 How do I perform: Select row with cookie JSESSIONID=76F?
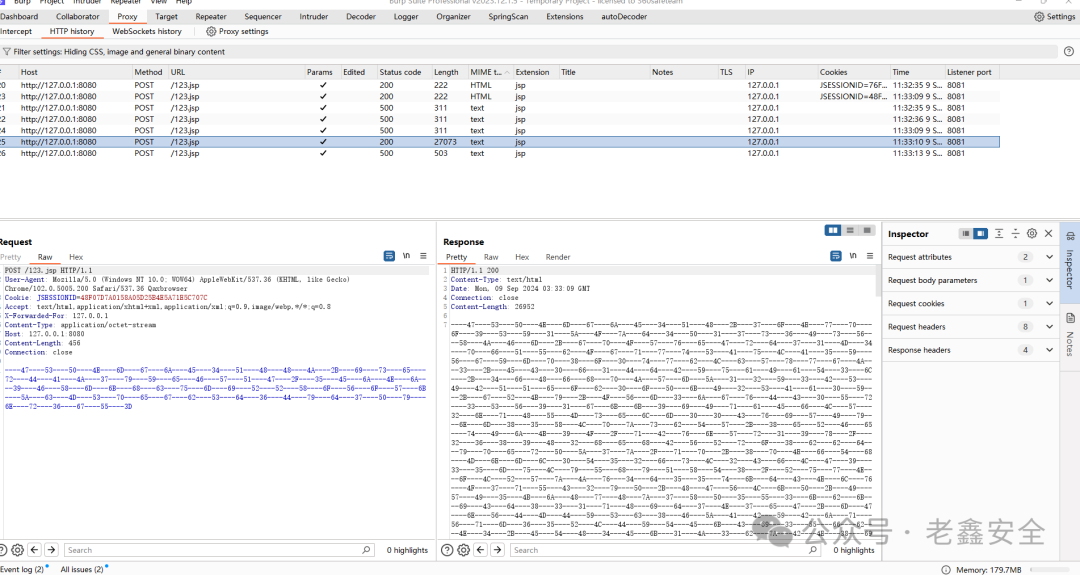(x=499, y=85)
